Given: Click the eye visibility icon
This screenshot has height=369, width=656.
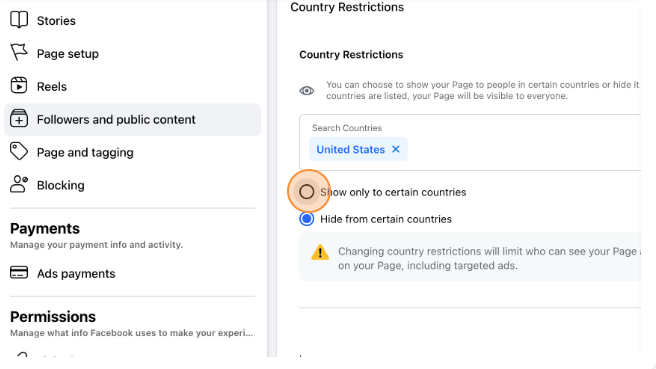Looking at the screenshot, I should (x=307, y=90).
